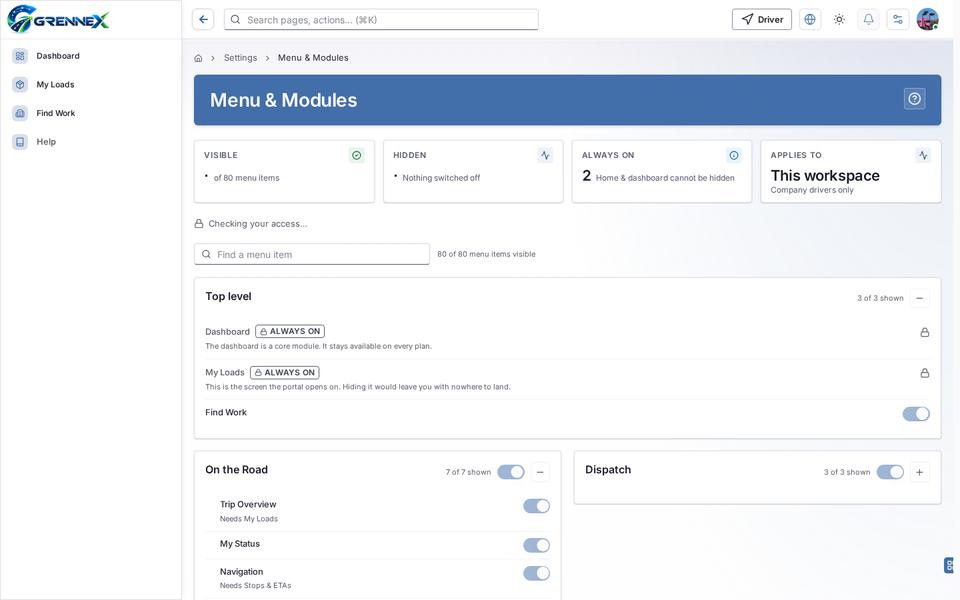Collapse the On the Road section
The image size is (960, 600).
(x=540, y=472)
